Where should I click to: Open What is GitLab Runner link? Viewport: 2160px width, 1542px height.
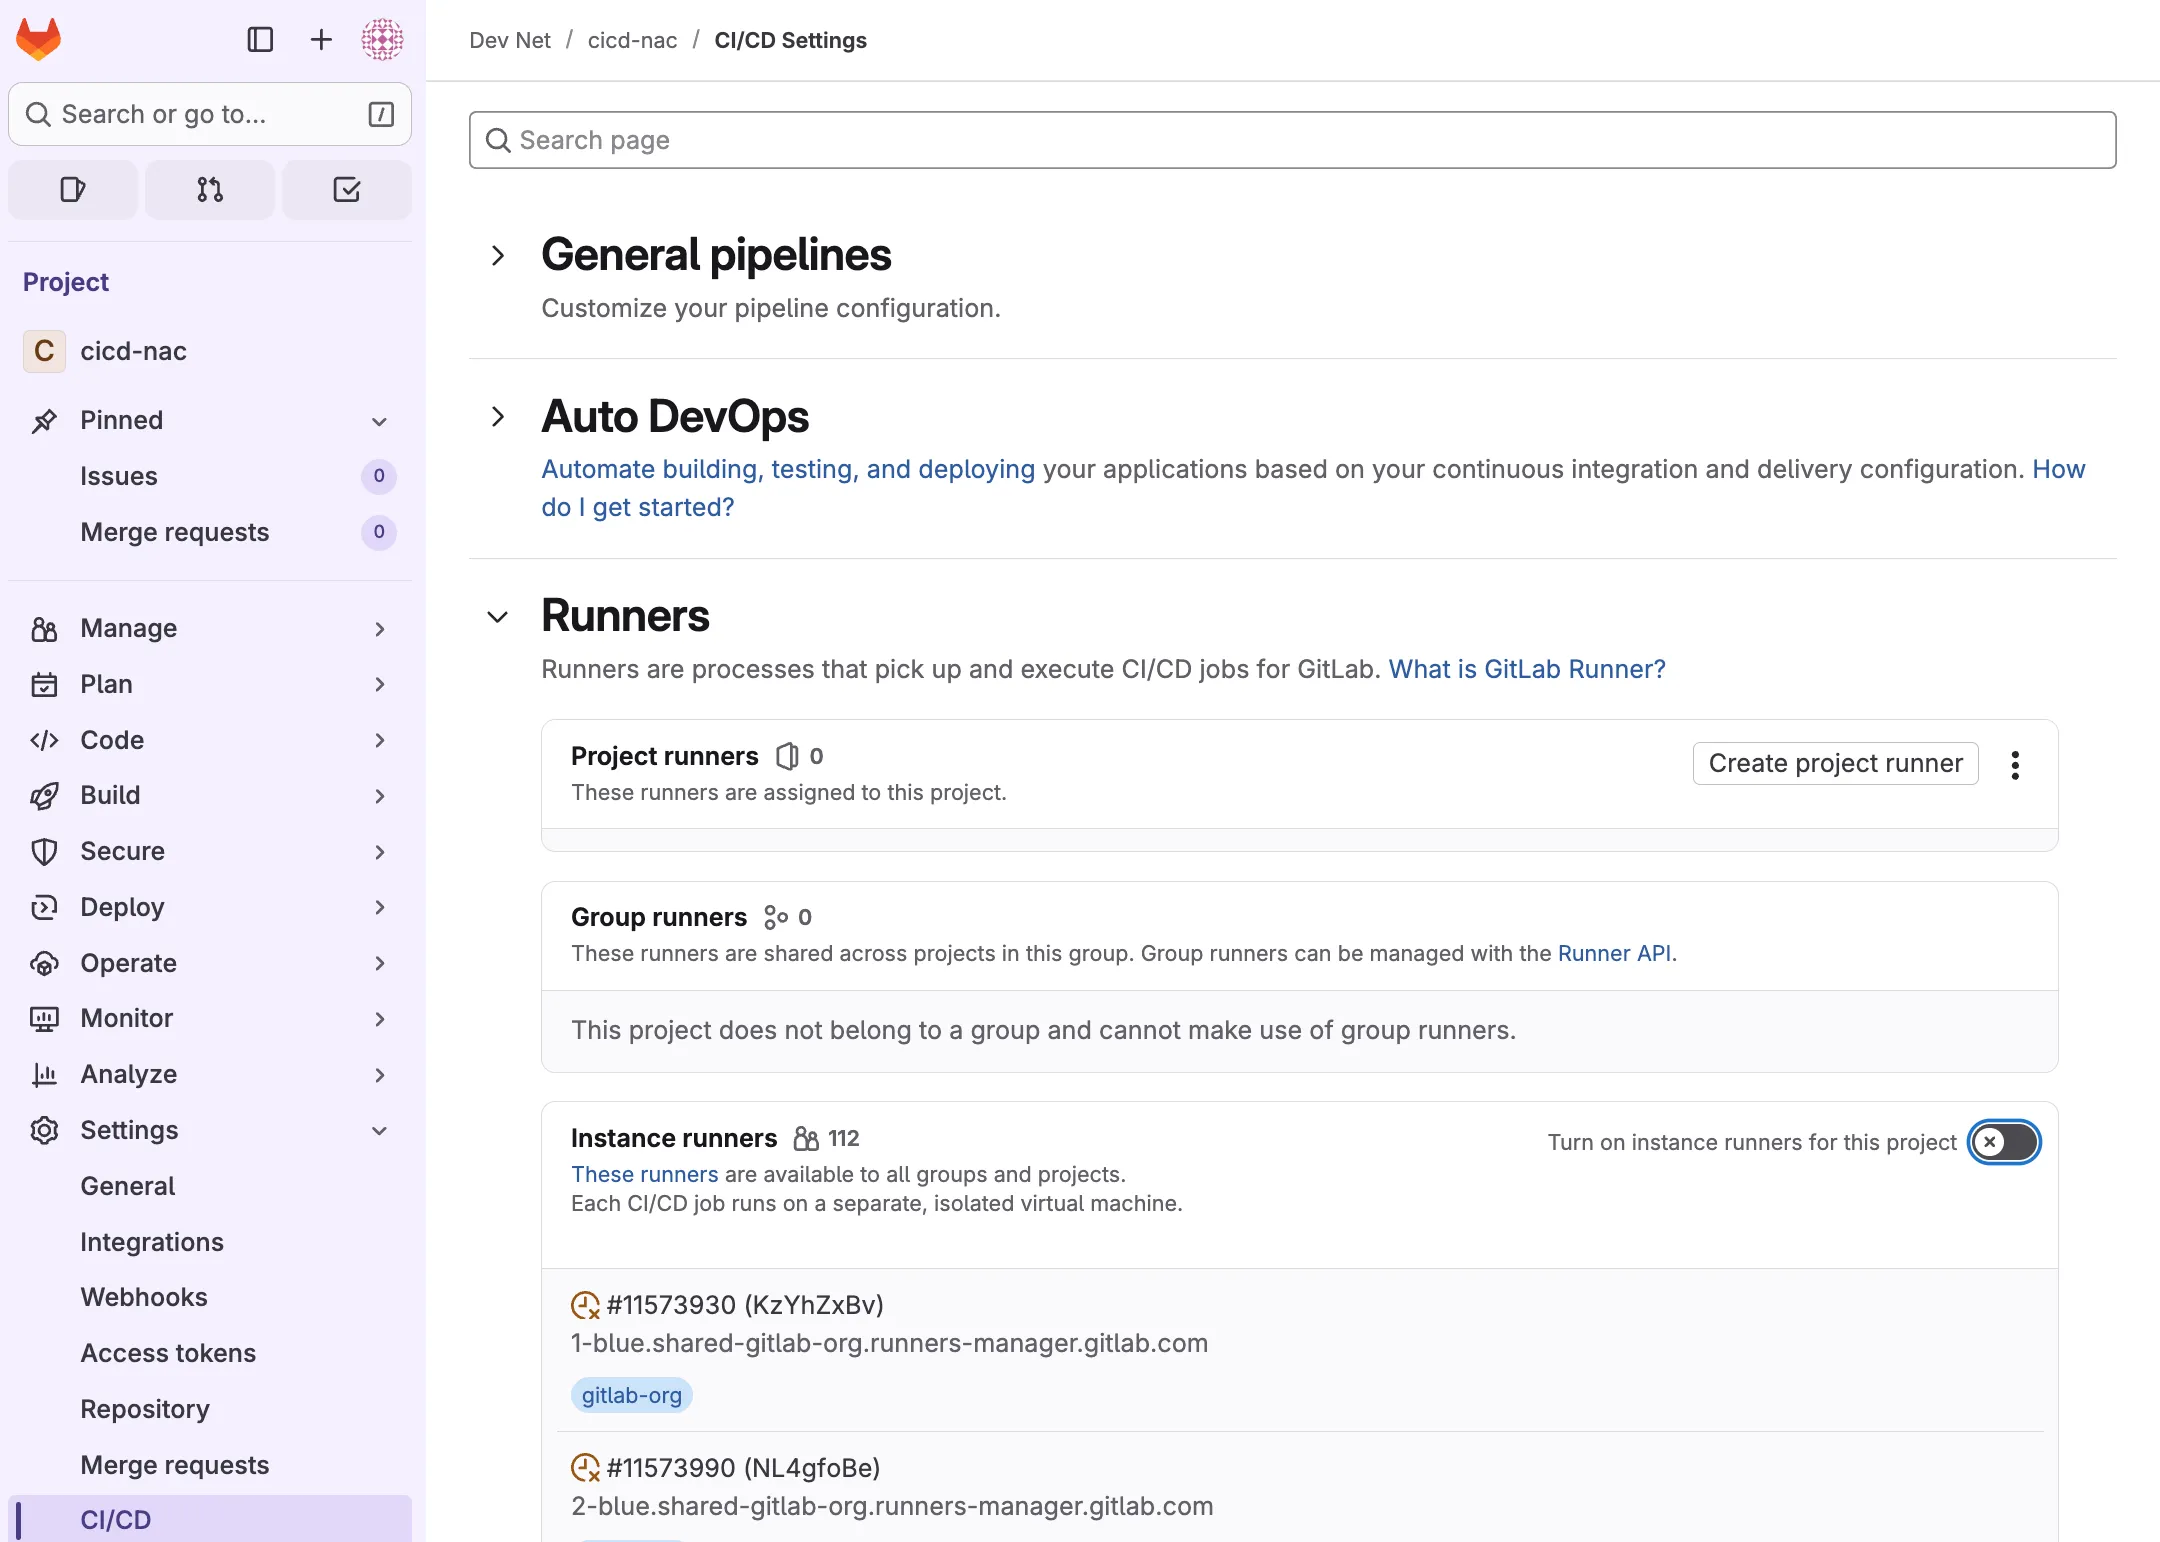(1527, 669)
